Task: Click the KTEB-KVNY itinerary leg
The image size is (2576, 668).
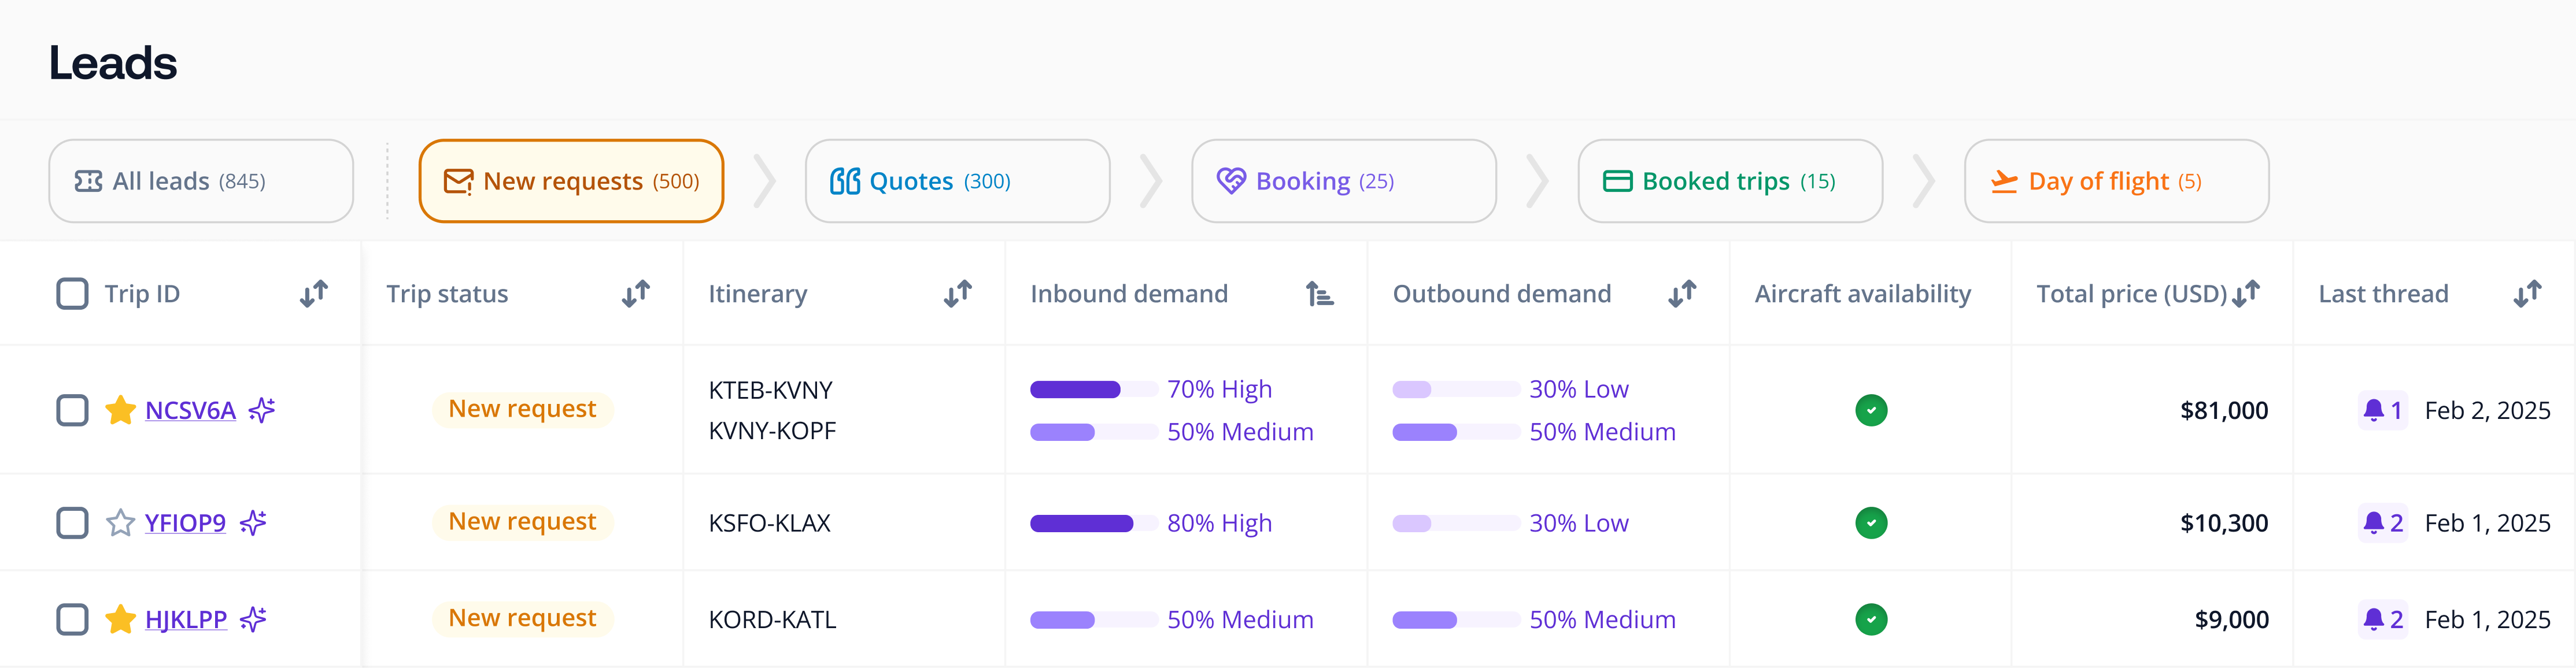Action: pos(770,389)
